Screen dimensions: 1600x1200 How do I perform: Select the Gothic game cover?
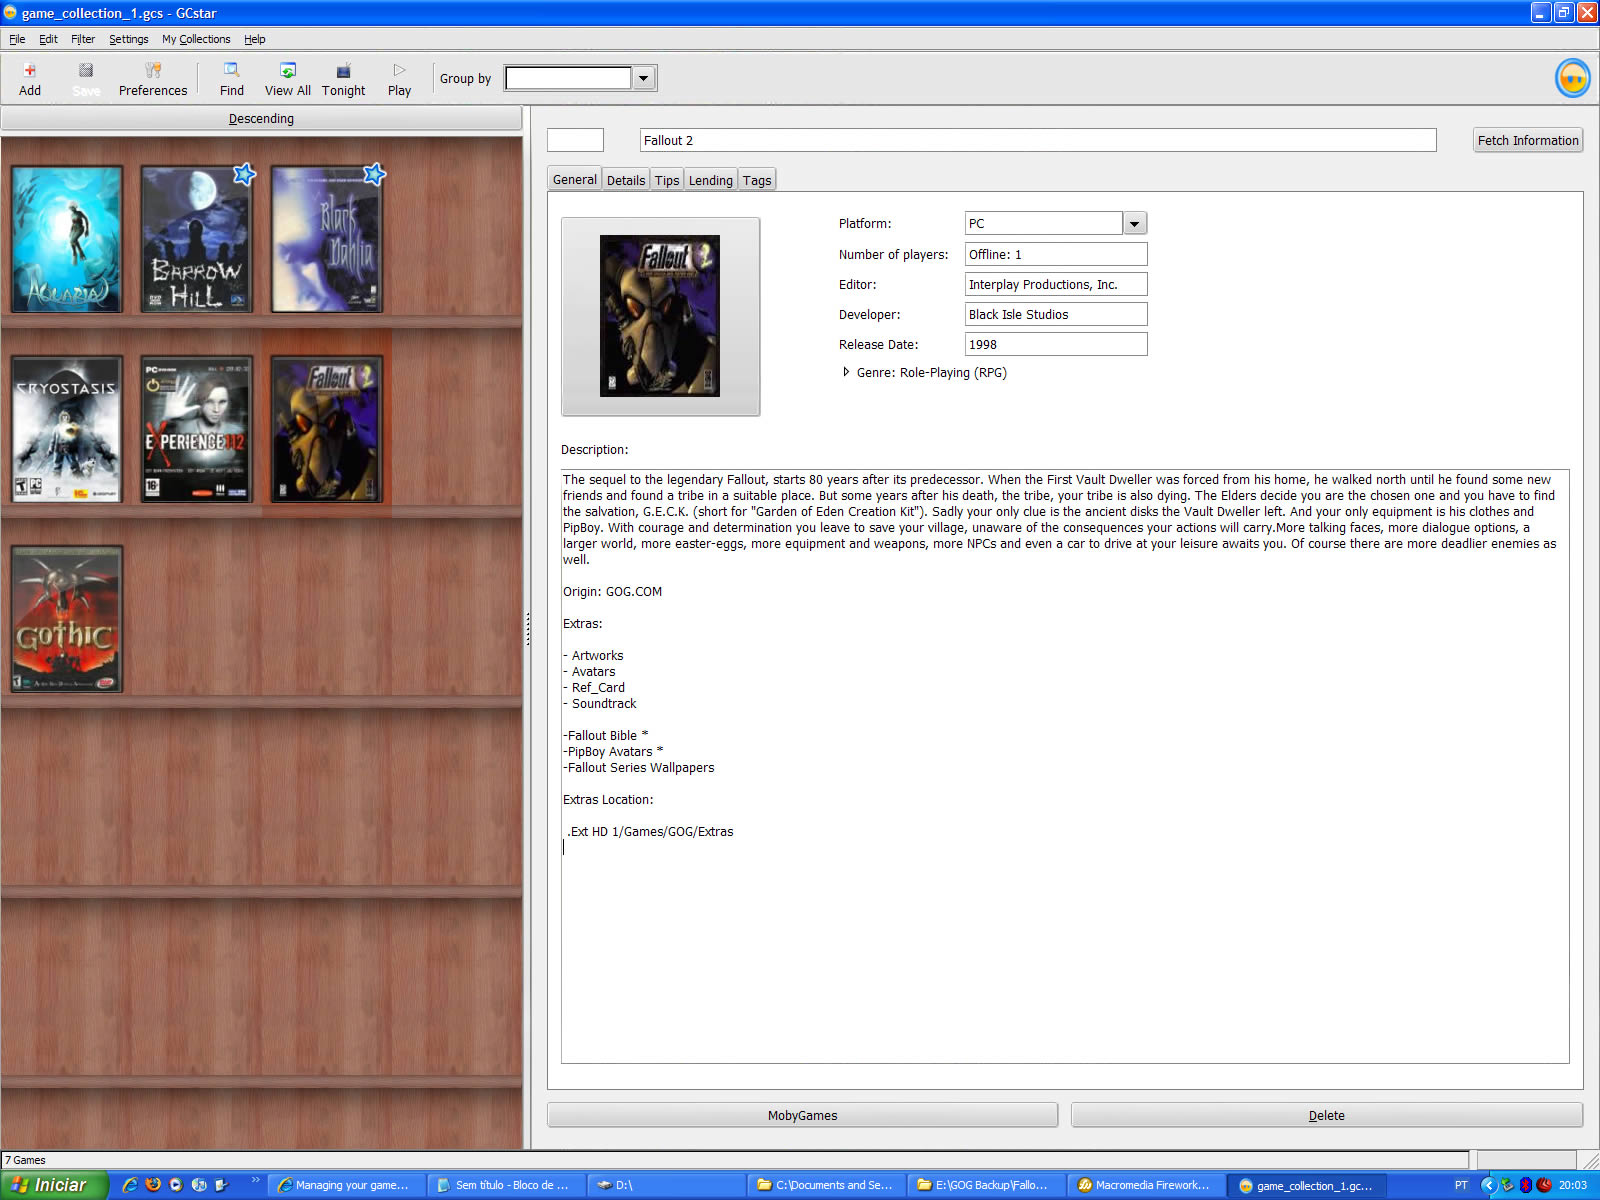coord(67,619)
